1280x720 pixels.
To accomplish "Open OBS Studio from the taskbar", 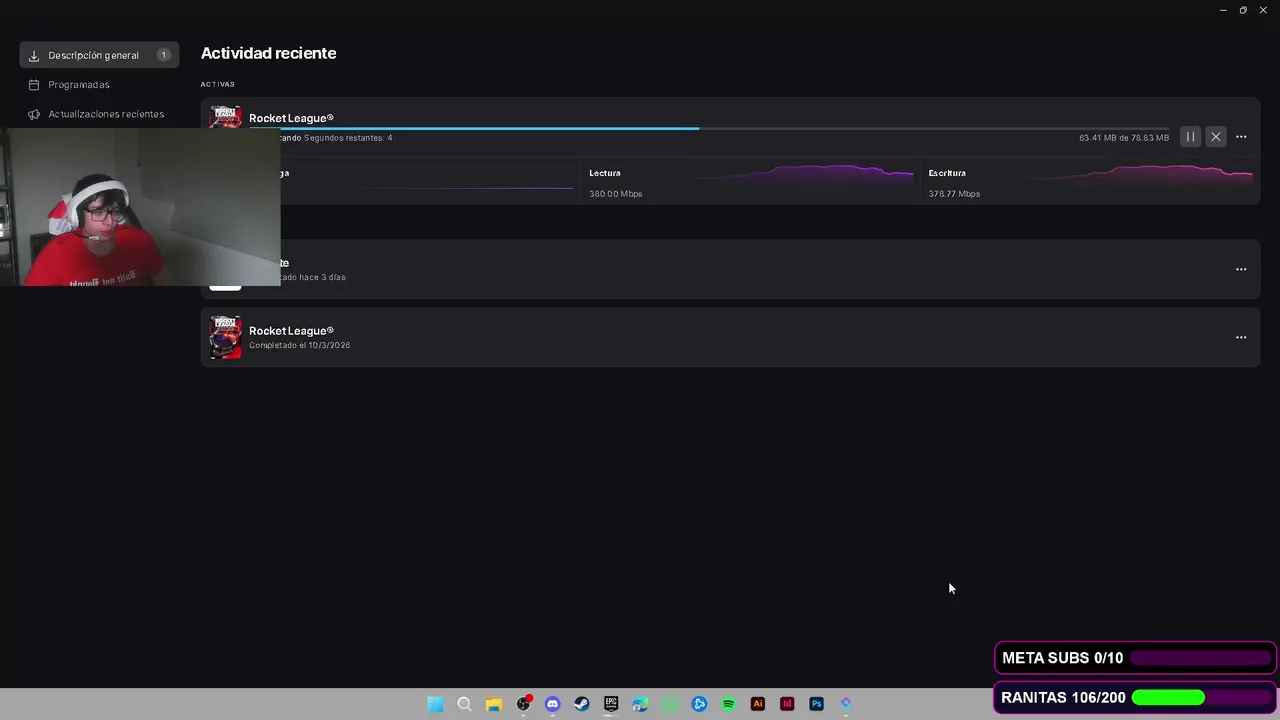I will 523,704.
